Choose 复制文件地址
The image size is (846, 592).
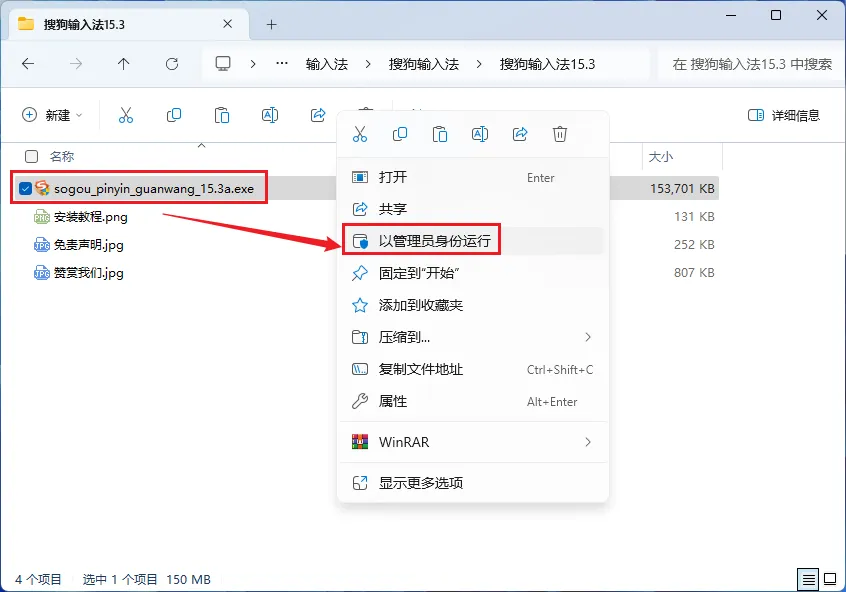click(472, 369)
